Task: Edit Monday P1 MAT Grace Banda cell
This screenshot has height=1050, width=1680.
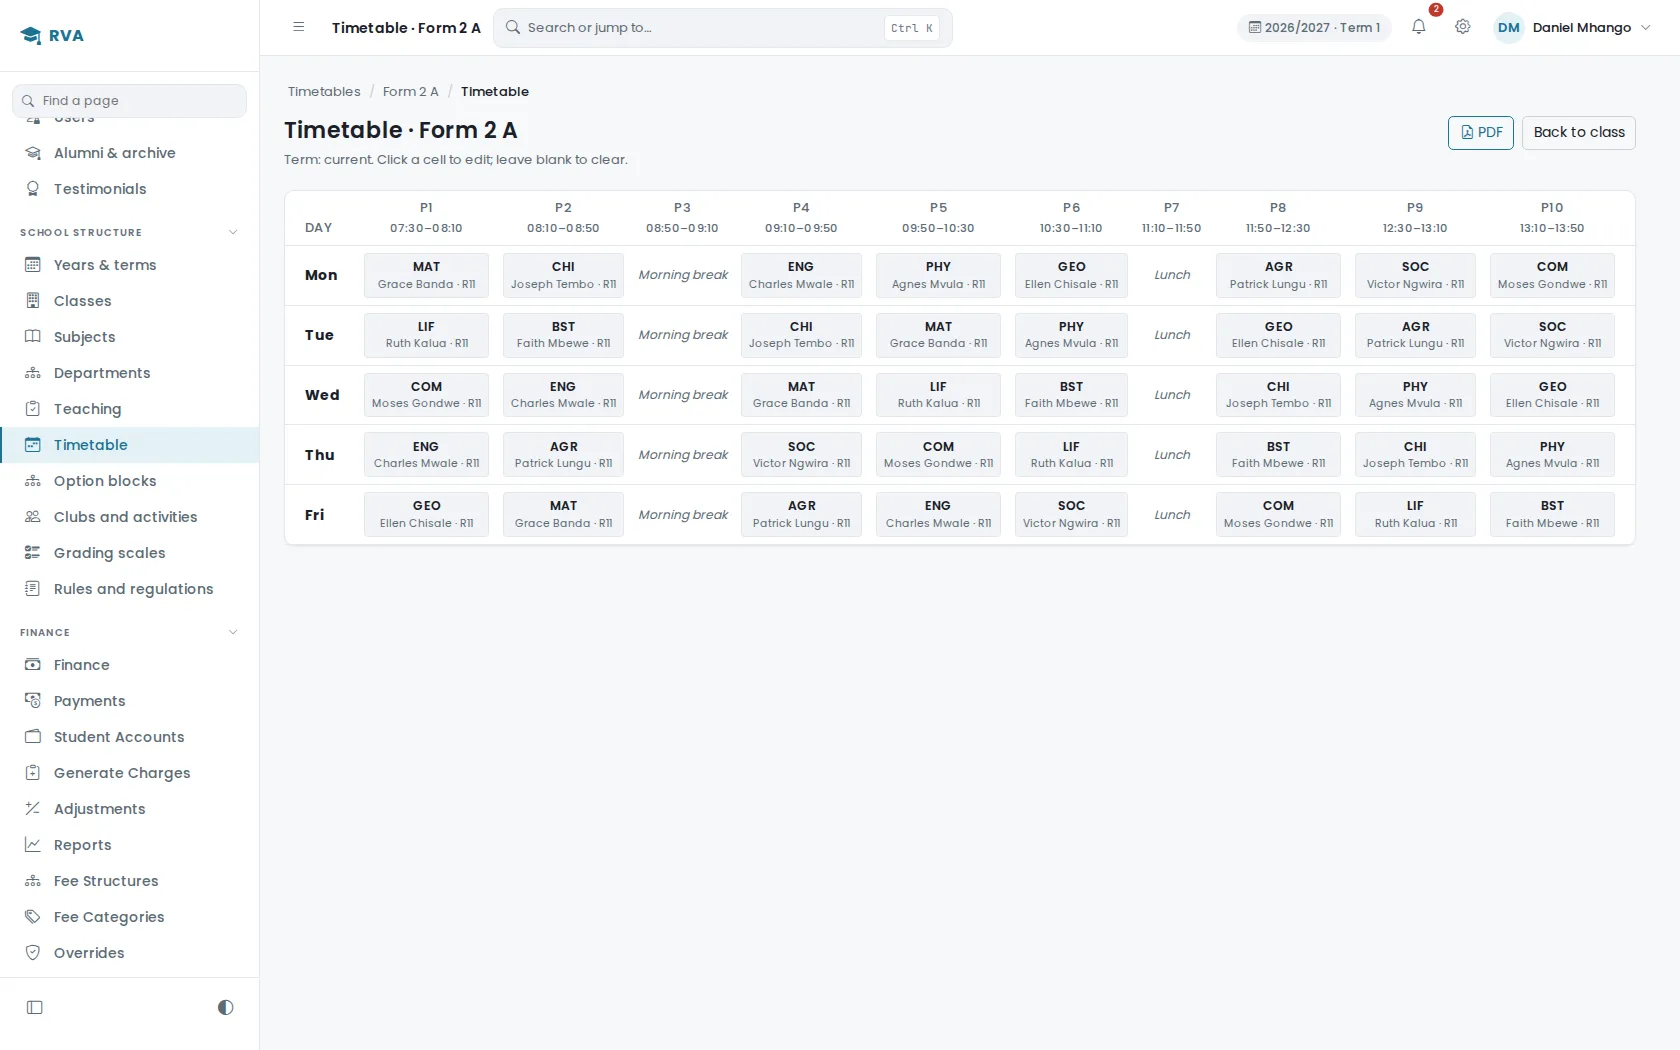Action: (426, 275)
